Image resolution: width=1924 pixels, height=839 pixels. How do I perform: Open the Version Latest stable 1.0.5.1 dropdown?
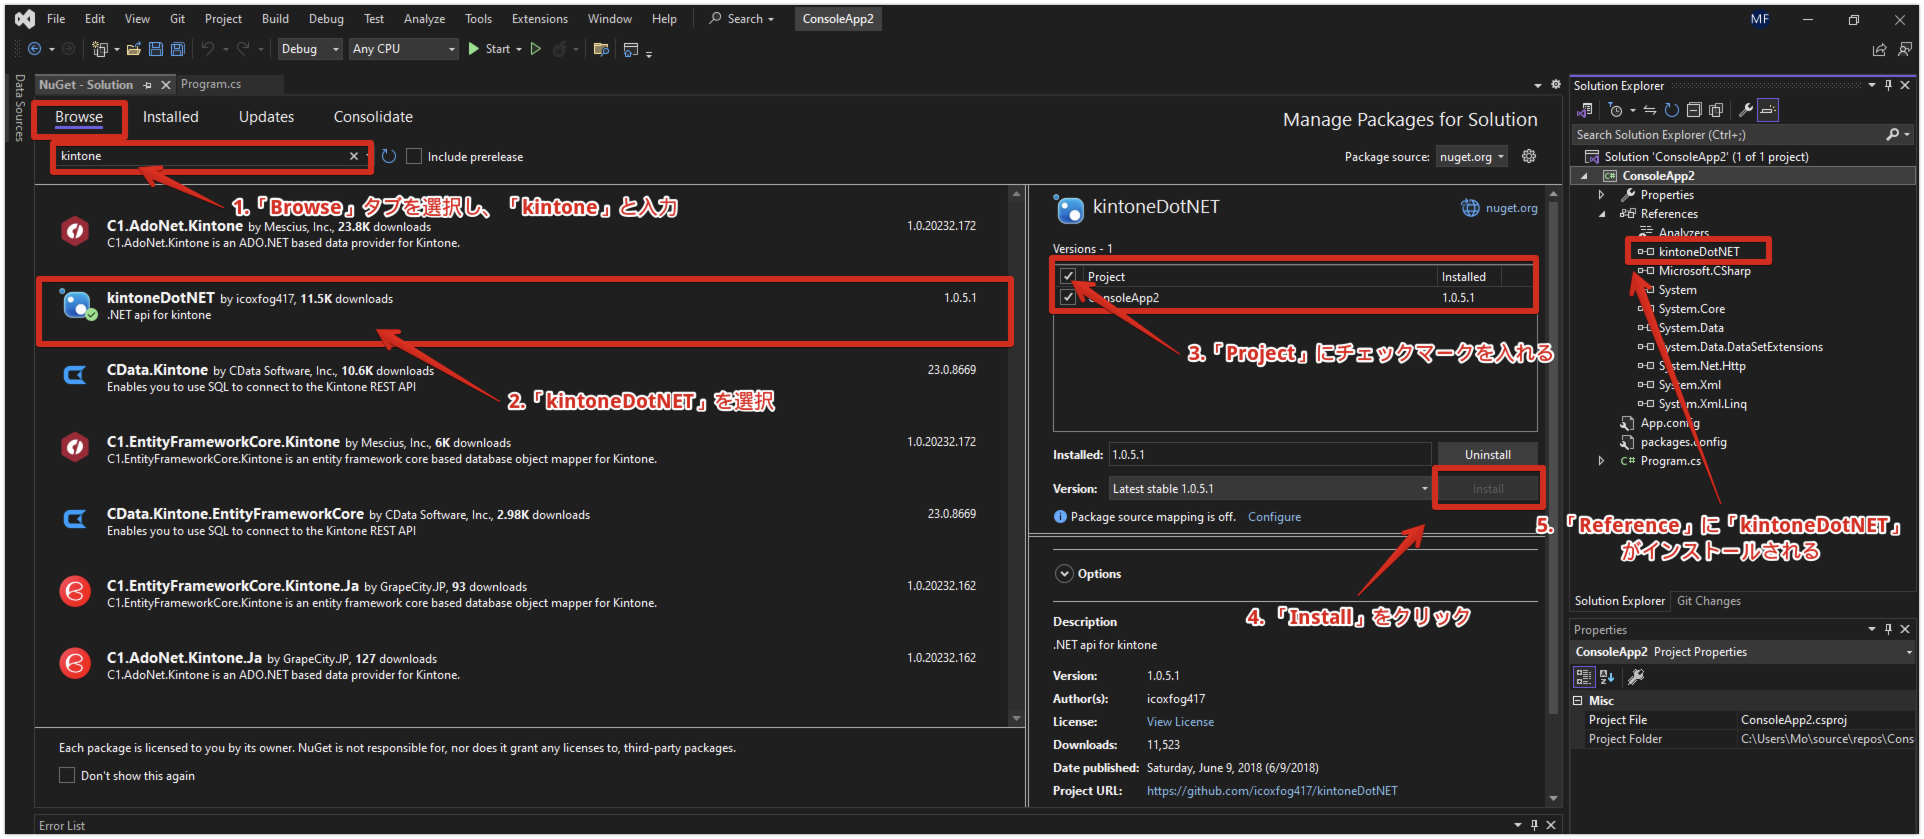1270,489
